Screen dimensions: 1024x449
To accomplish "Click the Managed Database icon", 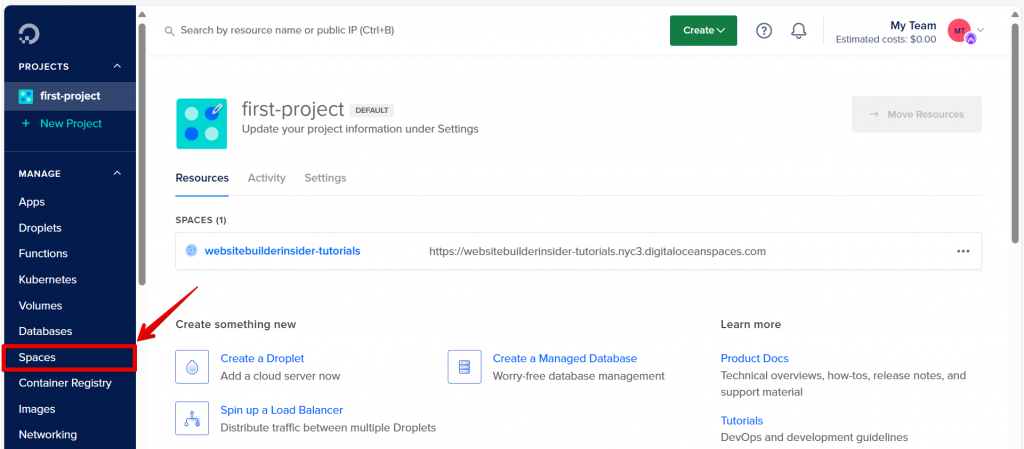I will [x=464, y=367].
